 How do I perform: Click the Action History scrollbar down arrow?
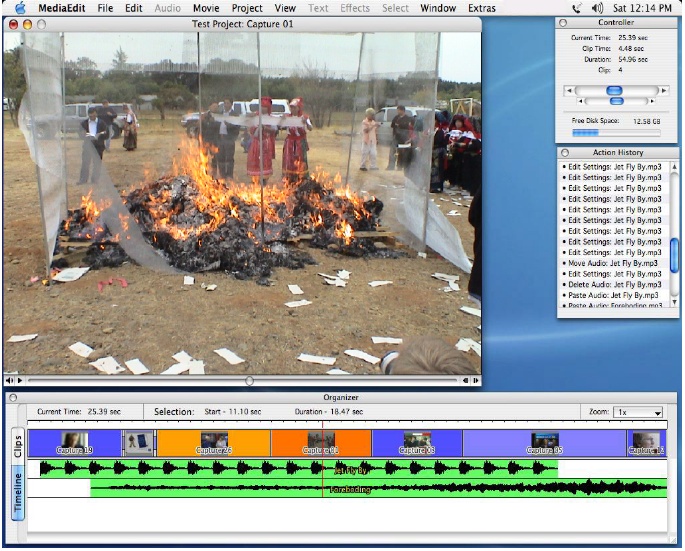(675, 302)
